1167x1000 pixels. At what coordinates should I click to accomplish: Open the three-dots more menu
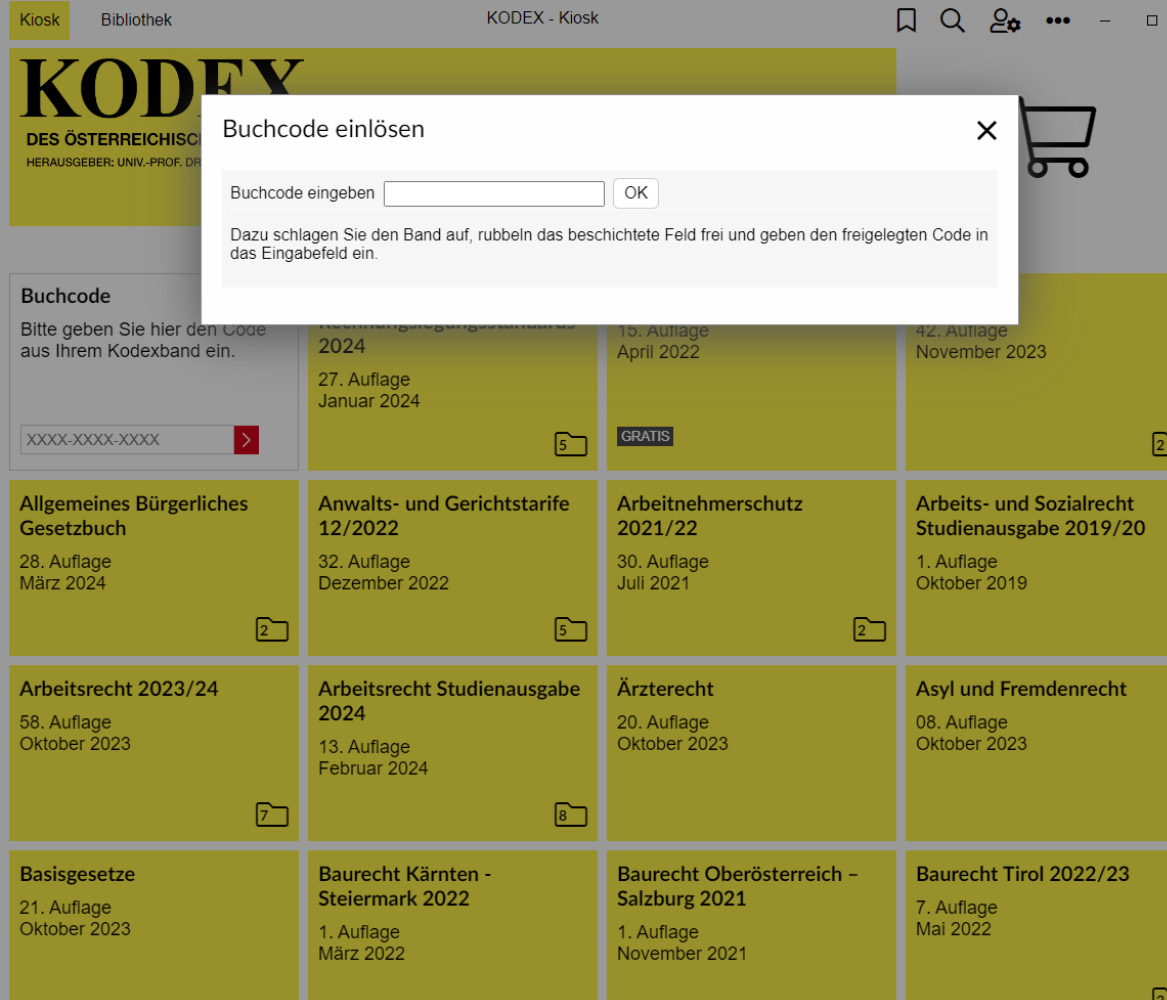coord(1058,20)
